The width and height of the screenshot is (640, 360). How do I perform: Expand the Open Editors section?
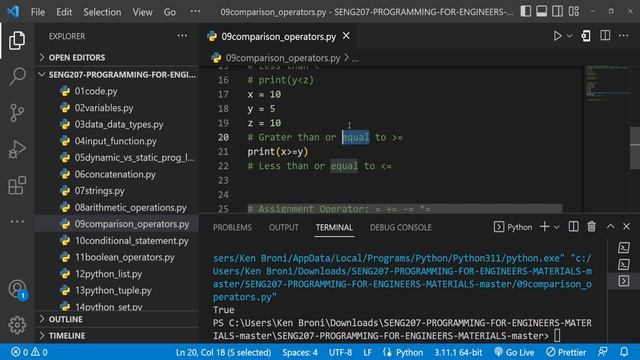[x=116, y=58]
